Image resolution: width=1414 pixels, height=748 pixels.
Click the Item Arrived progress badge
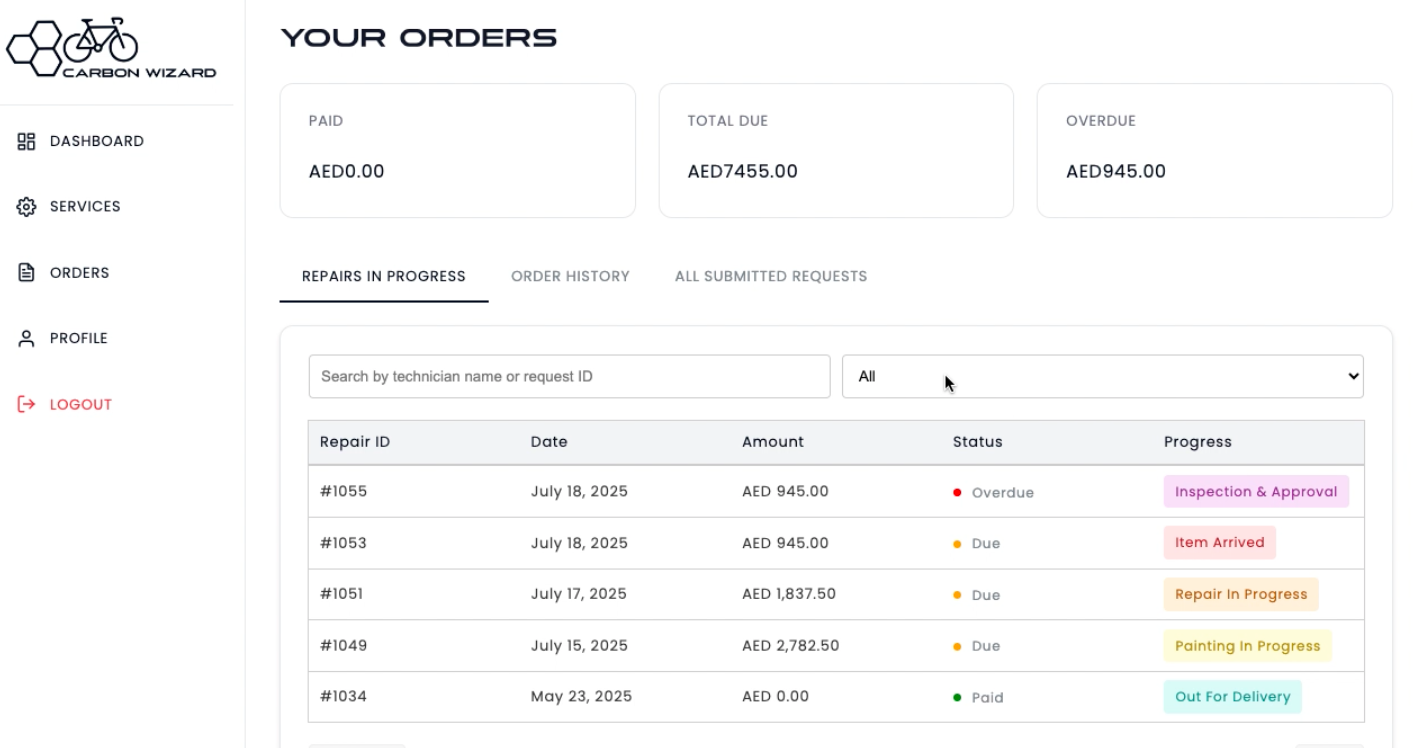pos(1219,542)
